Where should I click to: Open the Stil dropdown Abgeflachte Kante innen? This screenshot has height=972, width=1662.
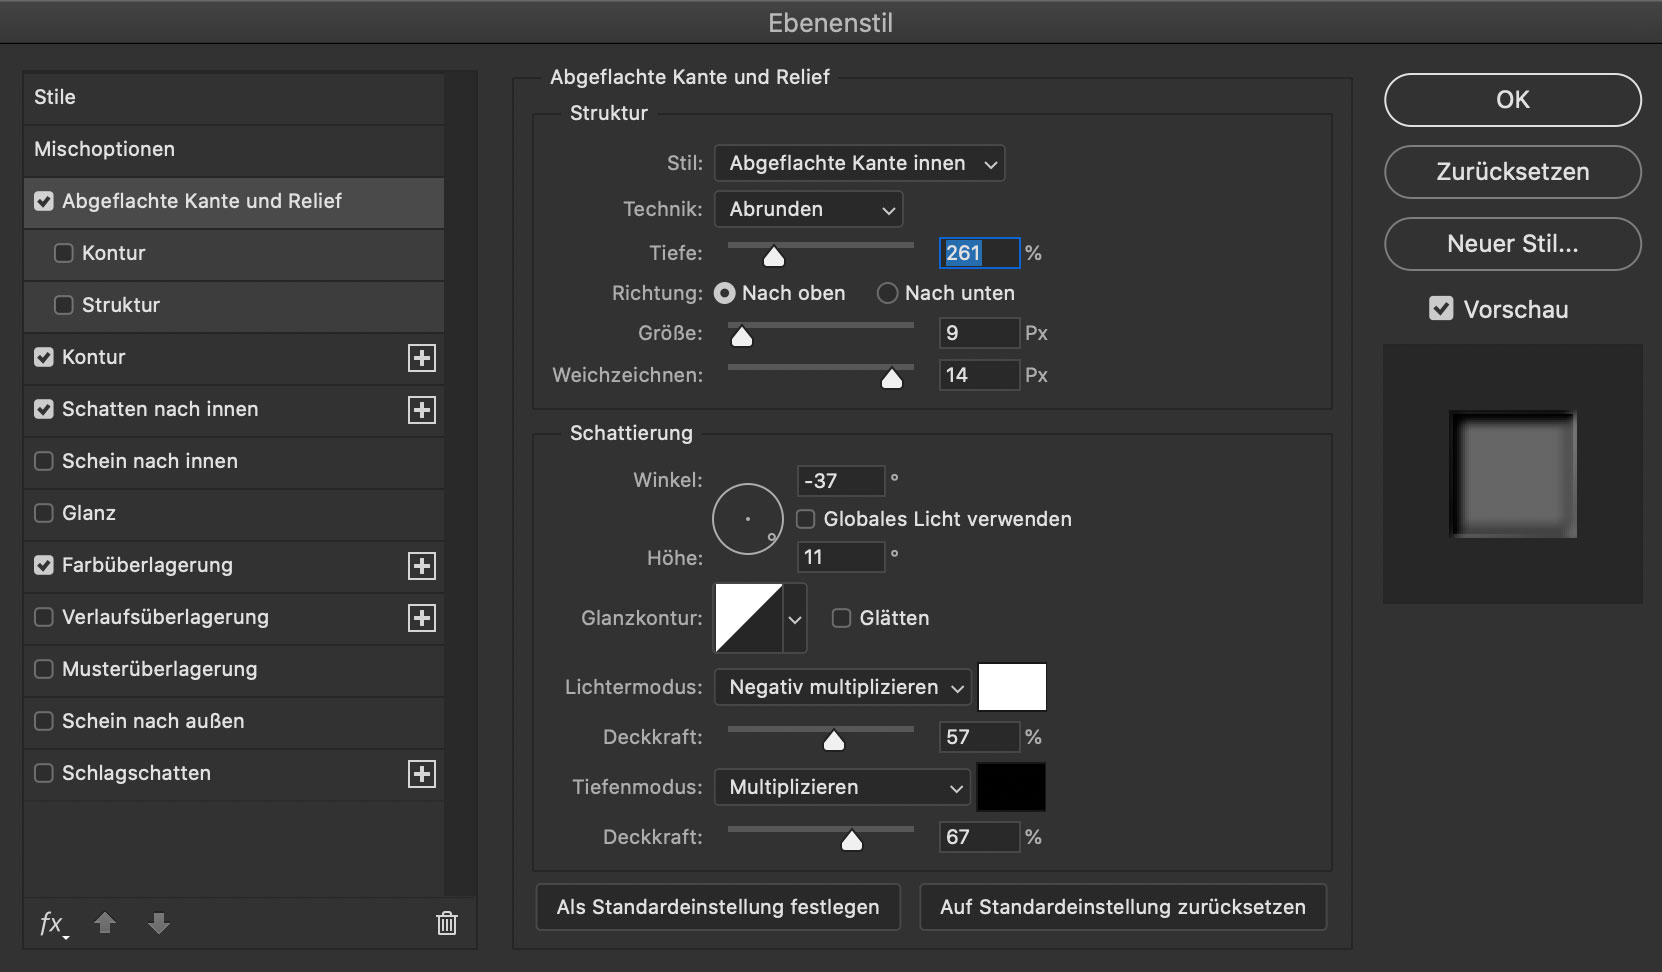tap(859, 163)
